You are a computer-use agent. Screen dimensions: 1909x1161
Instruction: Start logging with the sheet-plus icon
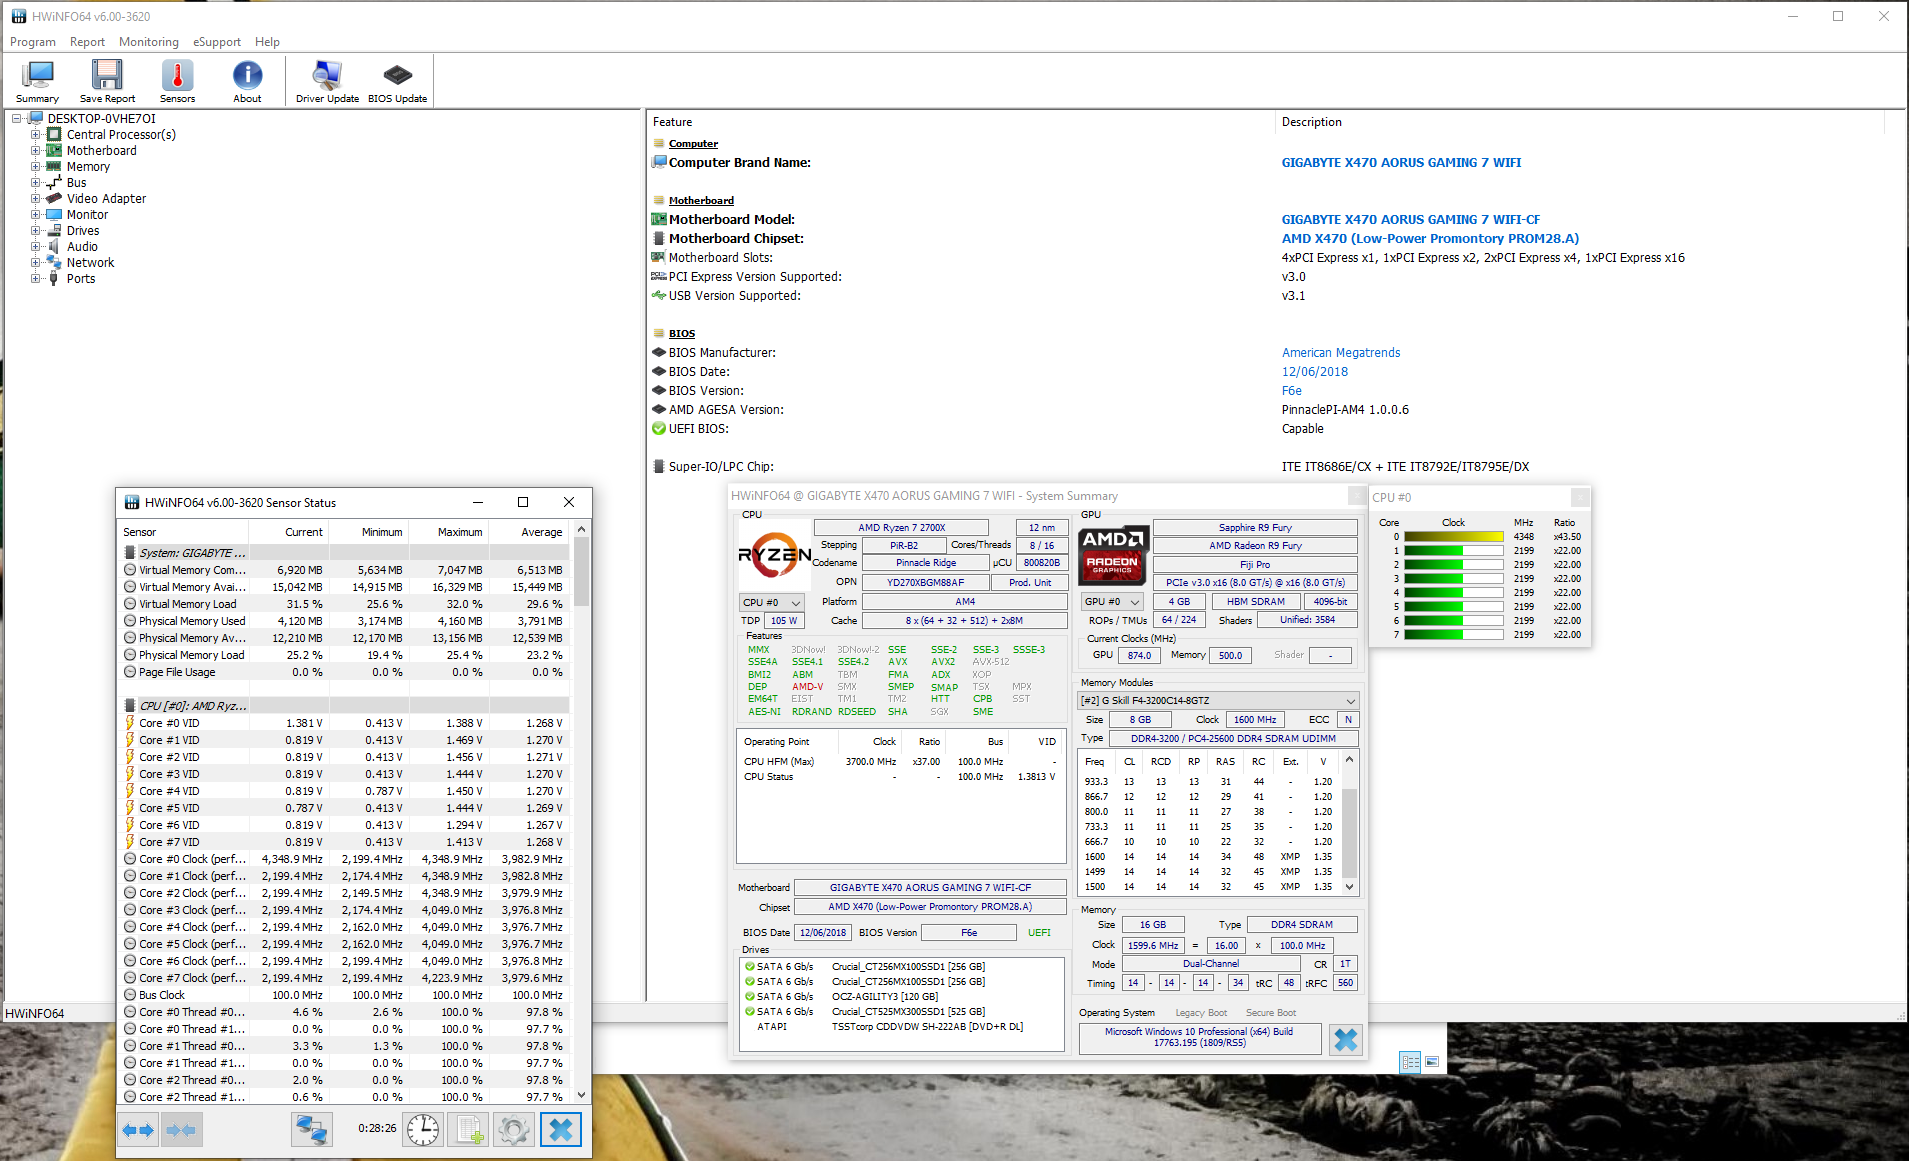(x=469, y=1130)
